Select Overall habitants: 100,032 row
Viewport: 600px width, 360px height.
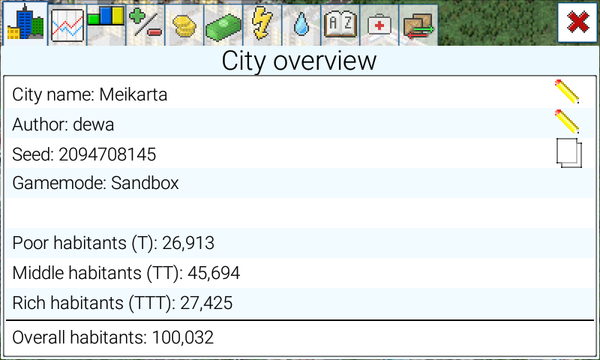point(300,337)
